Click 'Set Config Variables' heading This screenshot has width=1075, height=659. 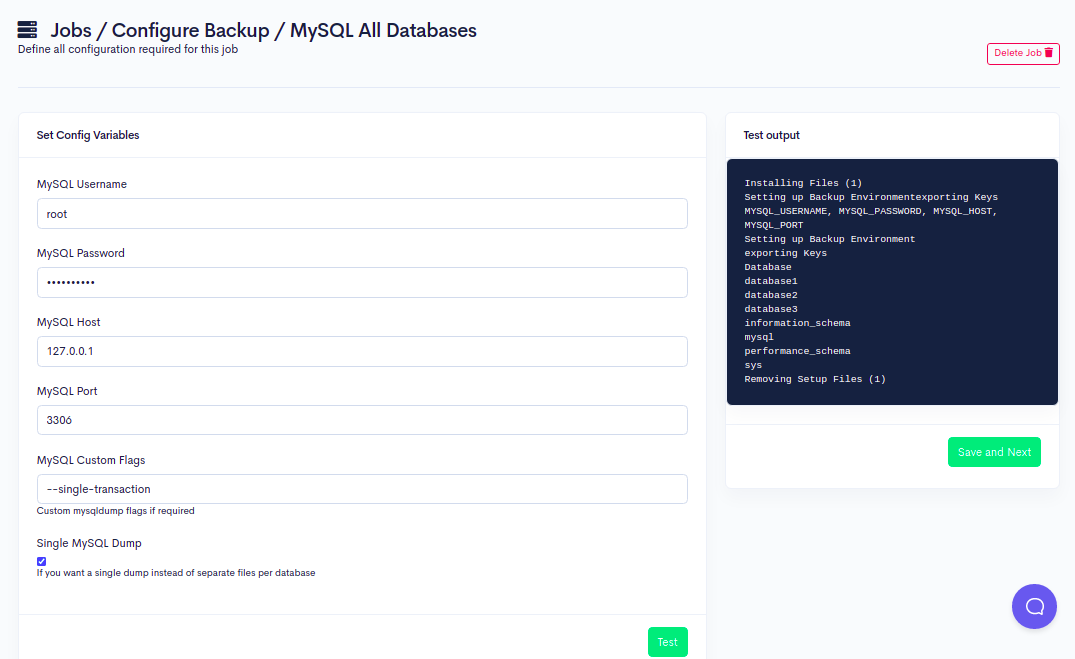click(88, 135)
